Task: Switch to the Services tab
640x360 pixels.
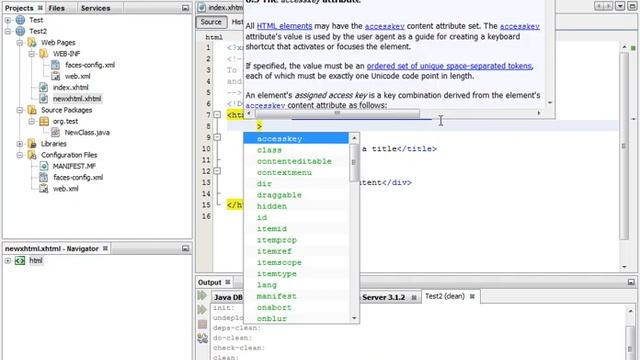Action: click(96, 8)
